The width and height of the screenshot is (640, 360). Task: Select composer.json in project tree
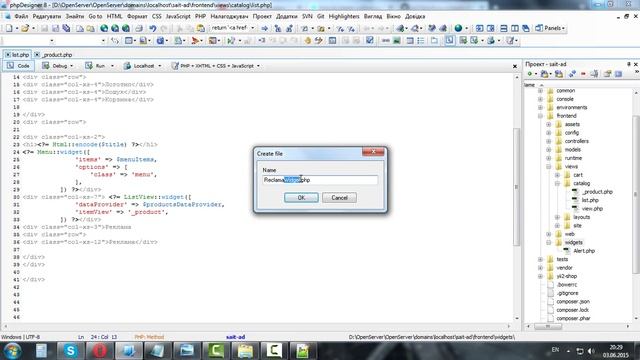click(x=573, y=302)
